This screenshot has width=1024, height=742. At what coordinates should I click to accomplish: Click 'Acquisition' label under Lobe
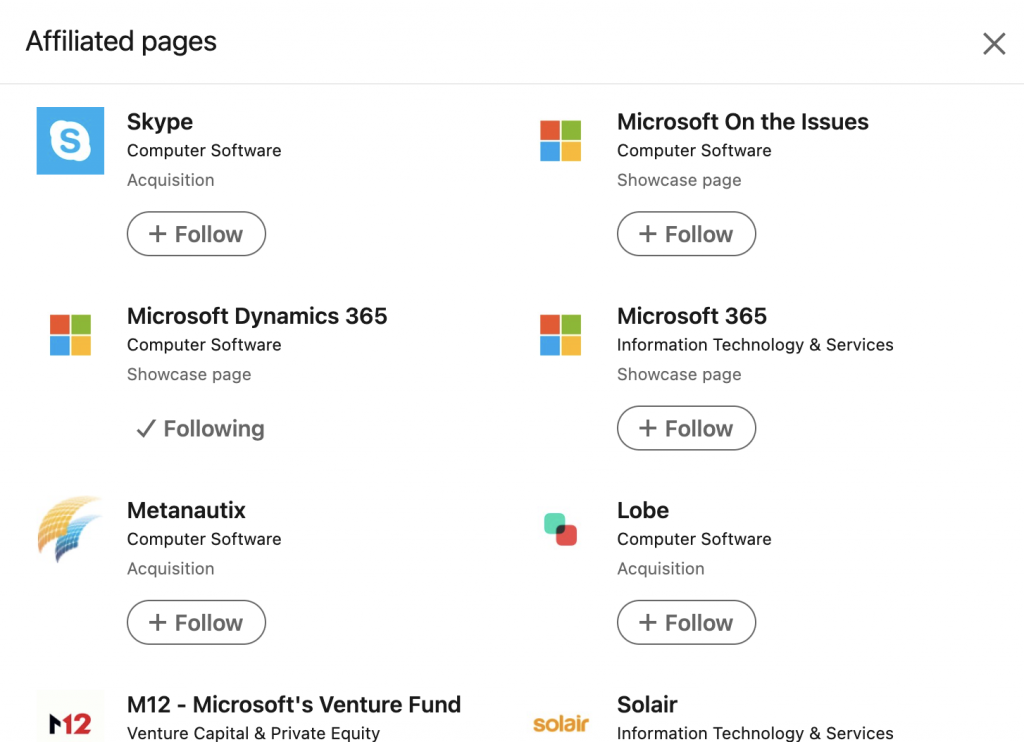(660, 569)
